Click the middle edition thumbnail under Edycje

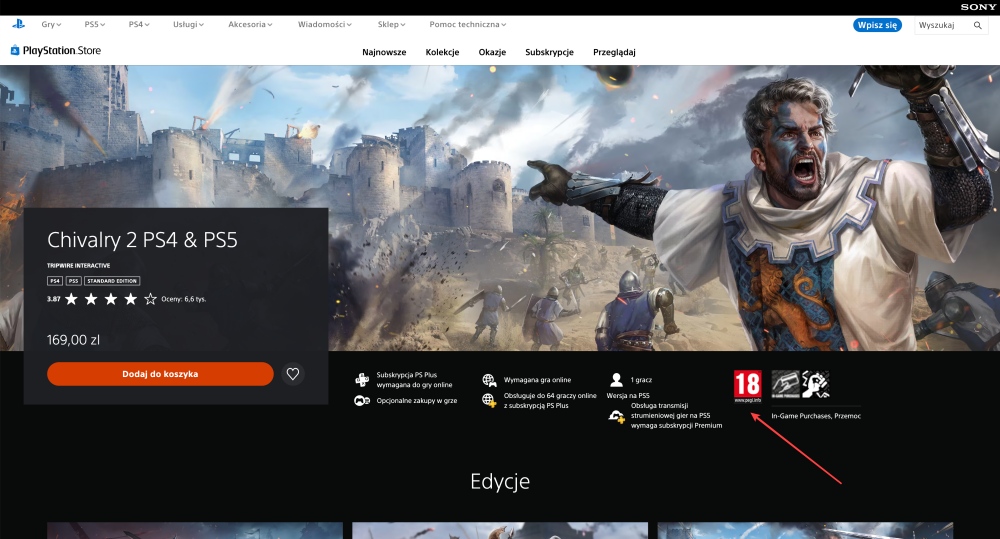500,530
